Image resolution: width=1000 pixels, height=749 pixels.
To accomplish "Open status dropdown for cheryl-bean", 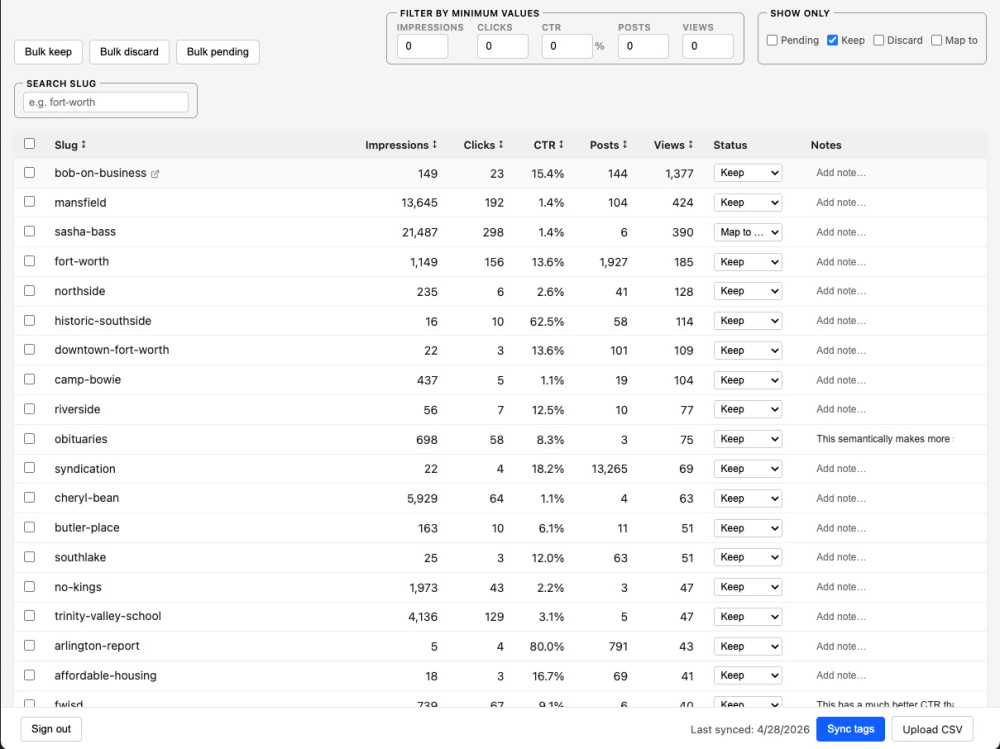I will pos(747,498).
